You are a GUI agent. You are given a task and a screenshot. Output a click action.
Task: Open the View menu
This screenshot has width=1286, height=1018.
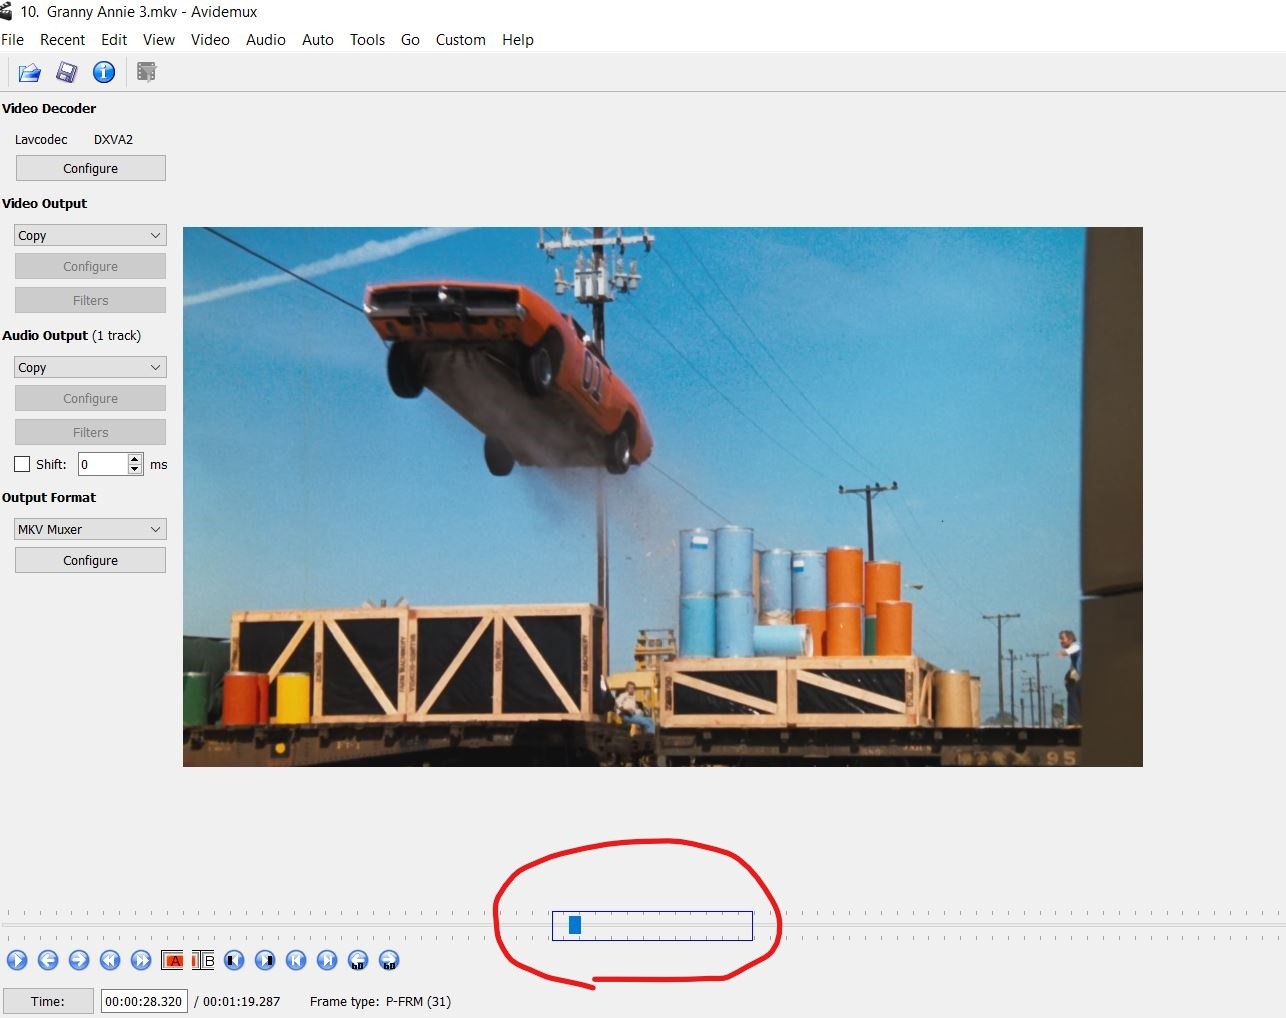159,40
